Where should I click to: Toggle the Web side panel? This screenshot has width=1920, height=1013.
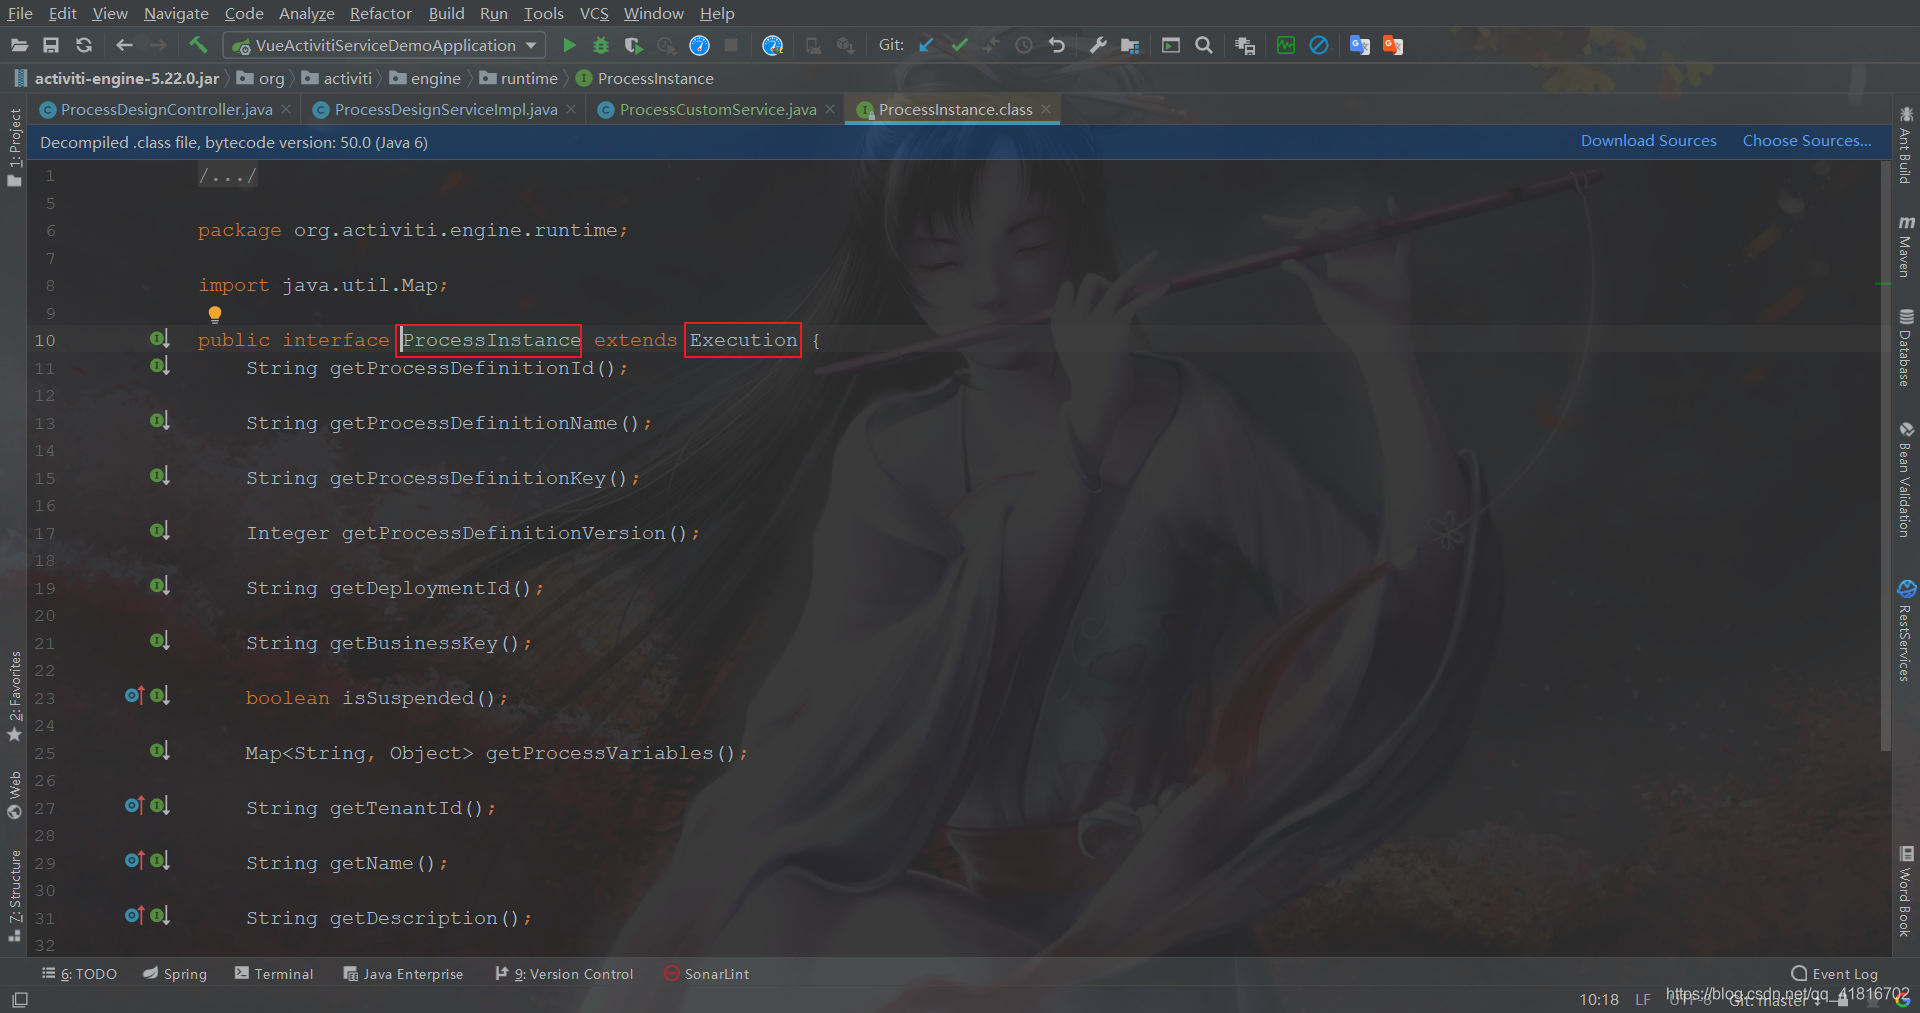14,795
